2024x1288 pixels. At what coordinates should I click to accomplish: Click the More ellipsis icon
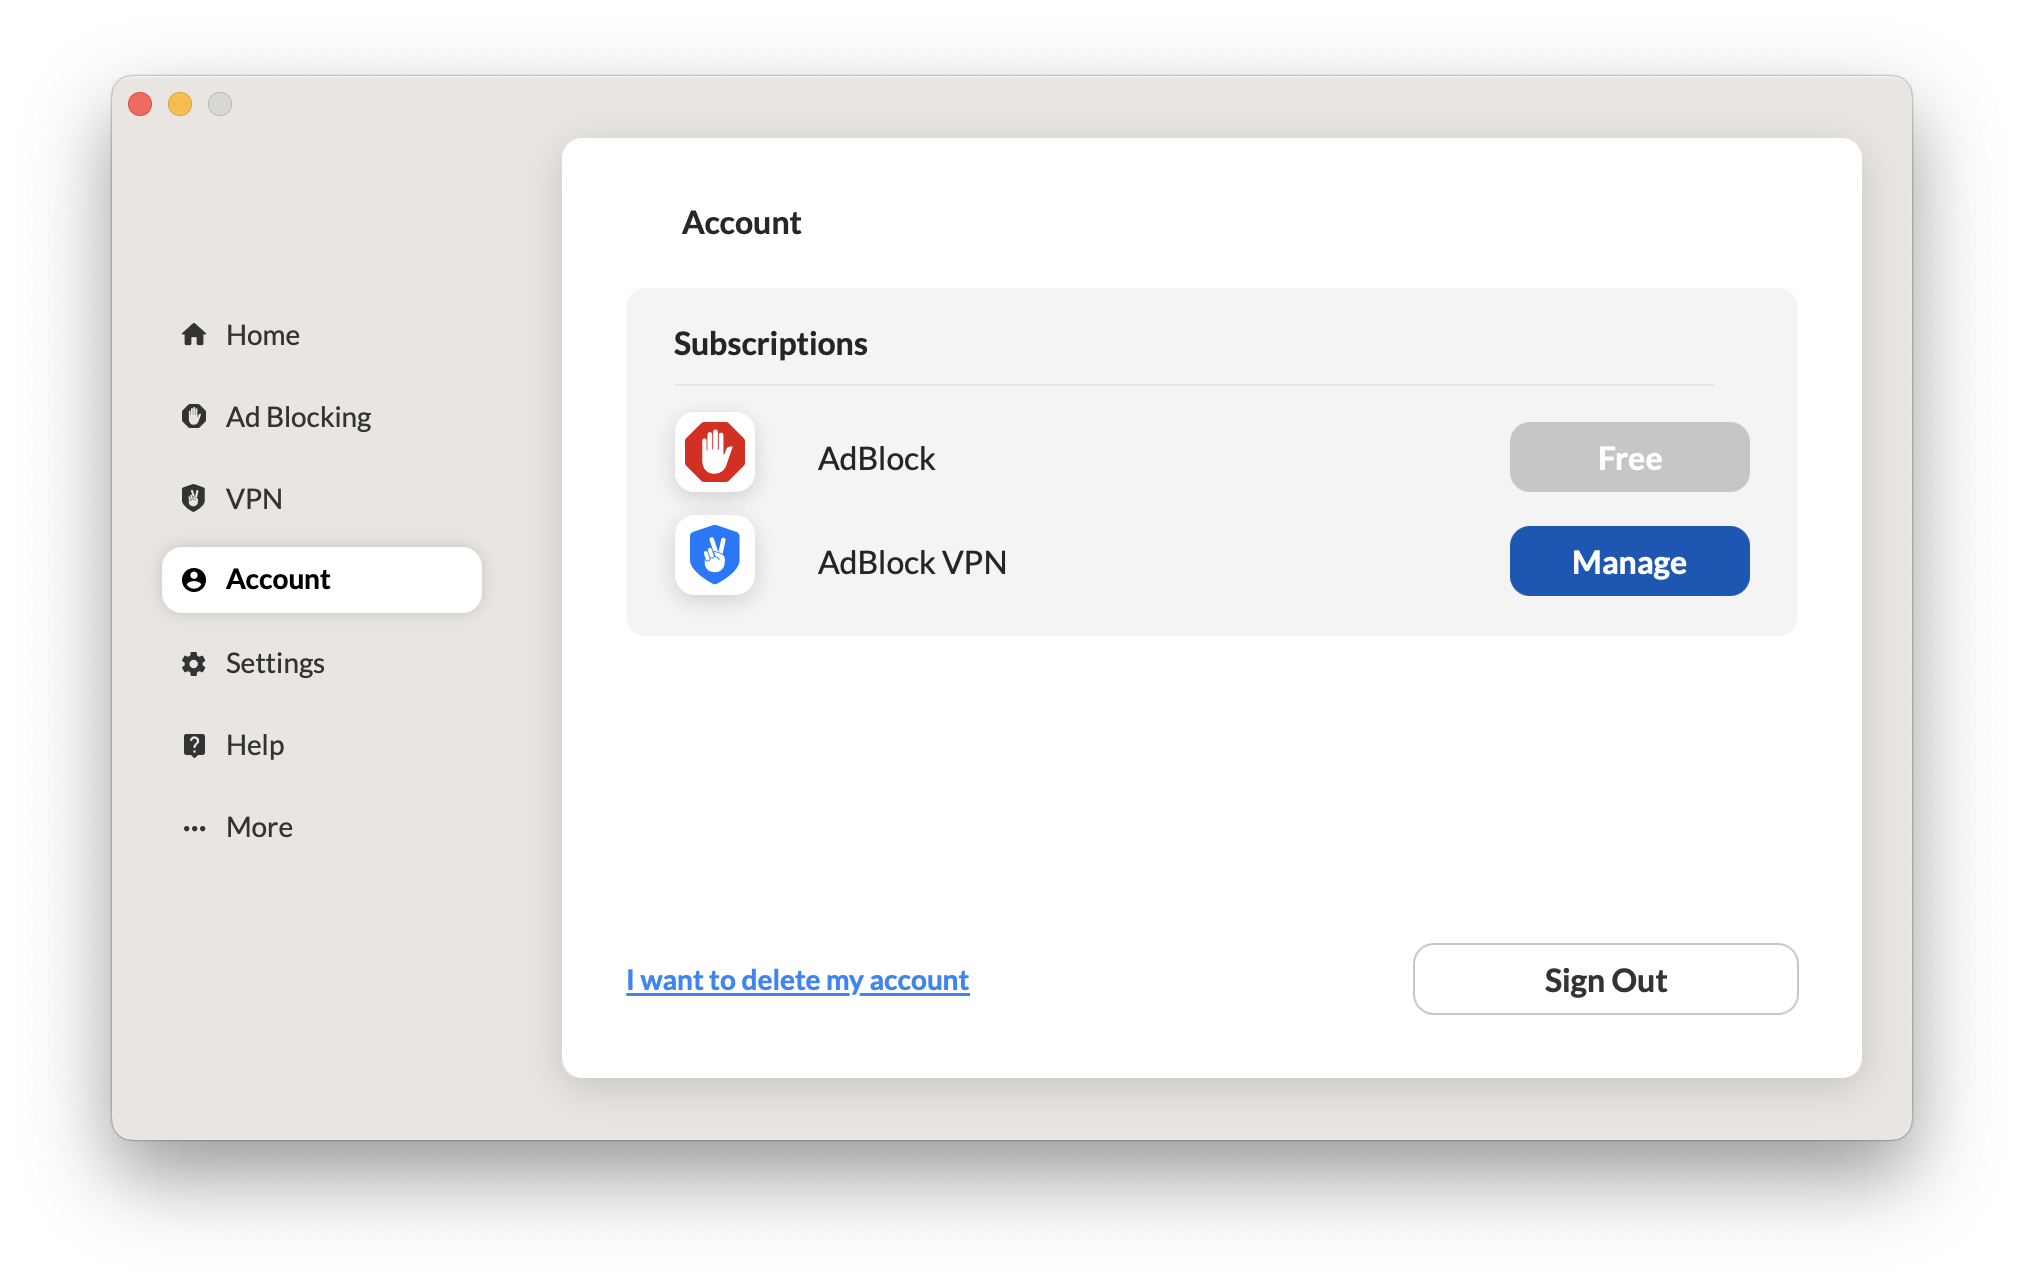pyautogui.click(x=194, y=828)
